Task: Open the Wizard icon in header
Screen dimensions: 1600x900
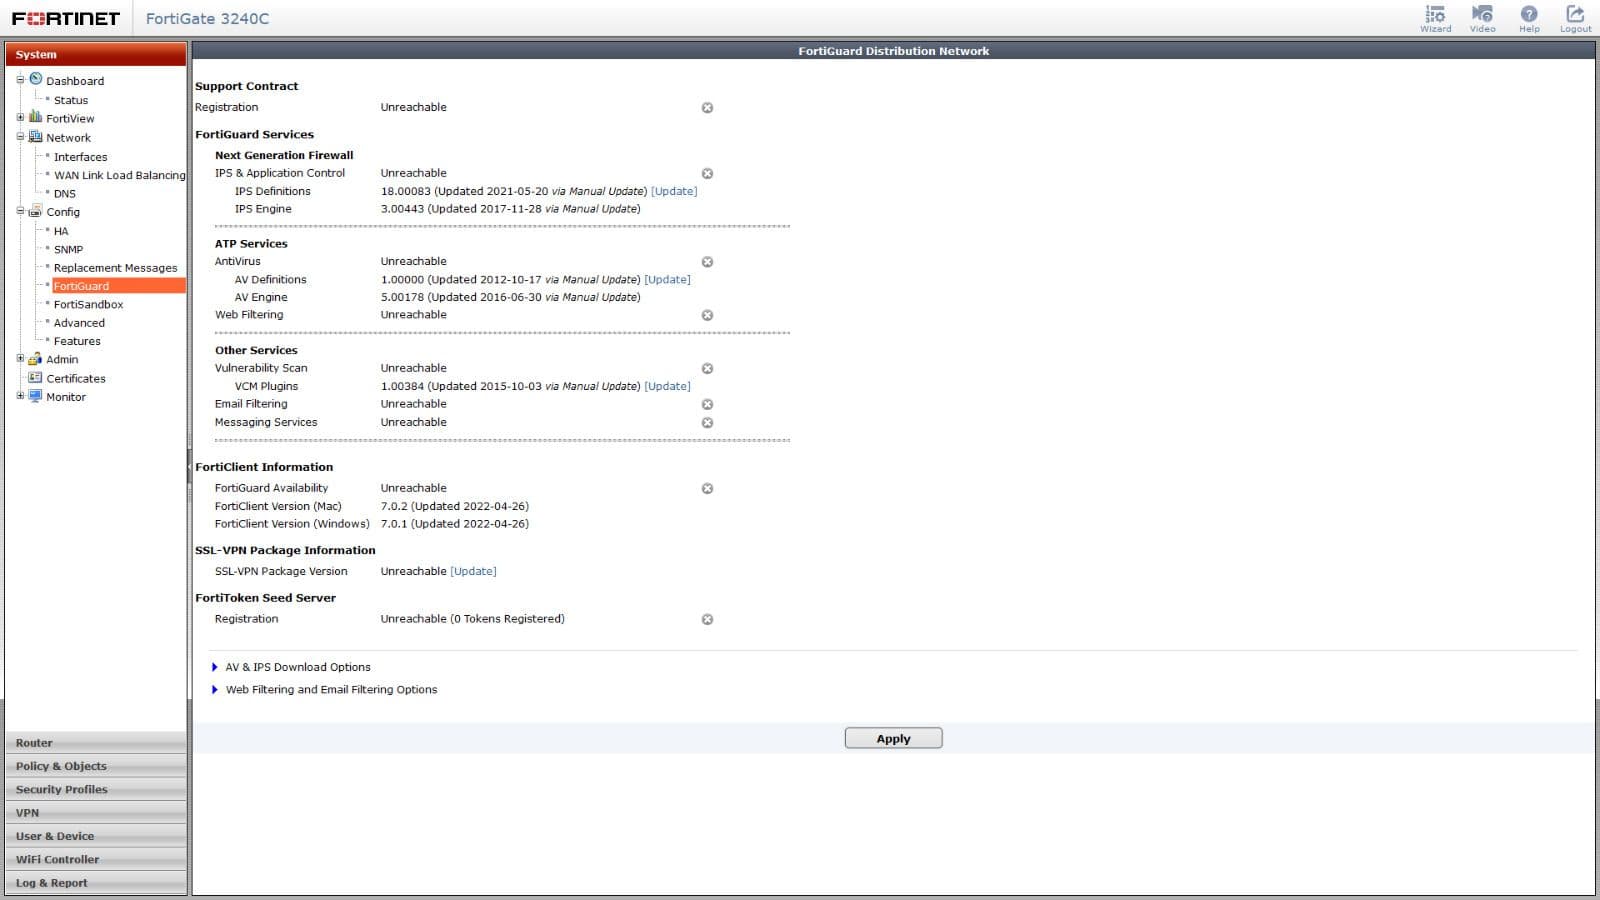Action: [x=1435, y=18]
